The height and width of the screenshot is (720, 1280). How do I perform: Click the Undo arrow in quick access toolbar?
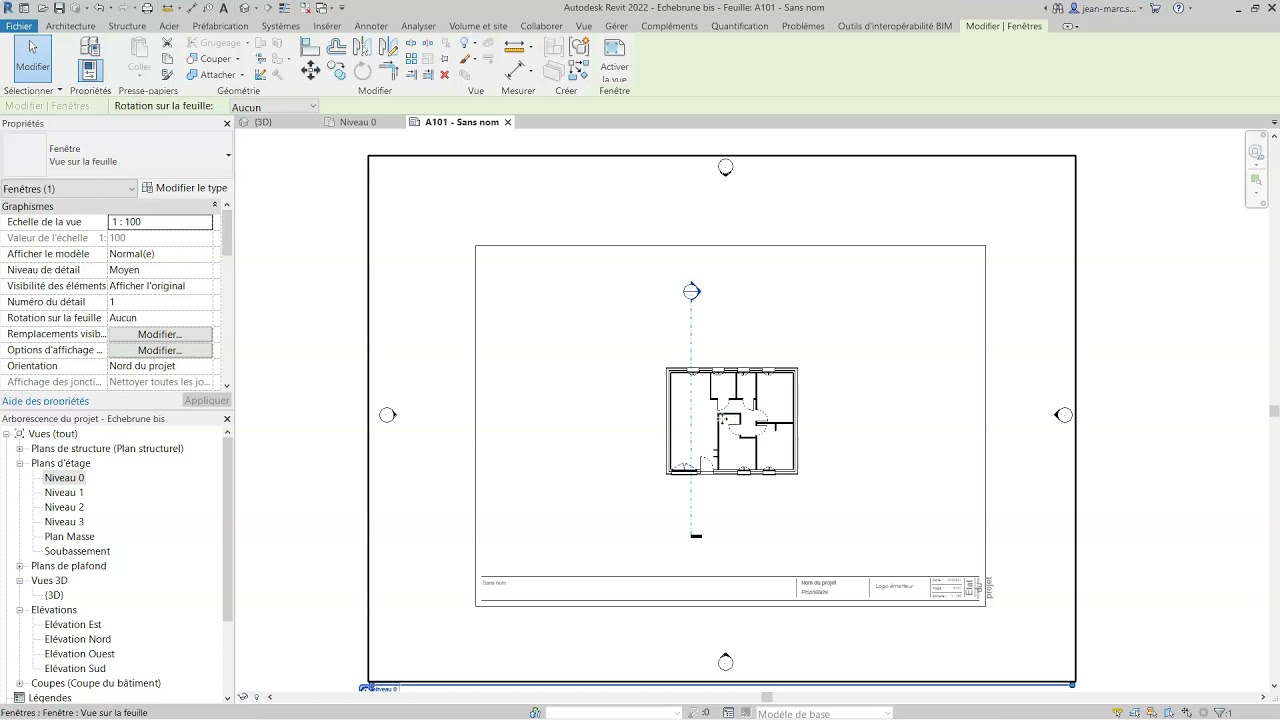pyautogui.click(x=99, y=8)
